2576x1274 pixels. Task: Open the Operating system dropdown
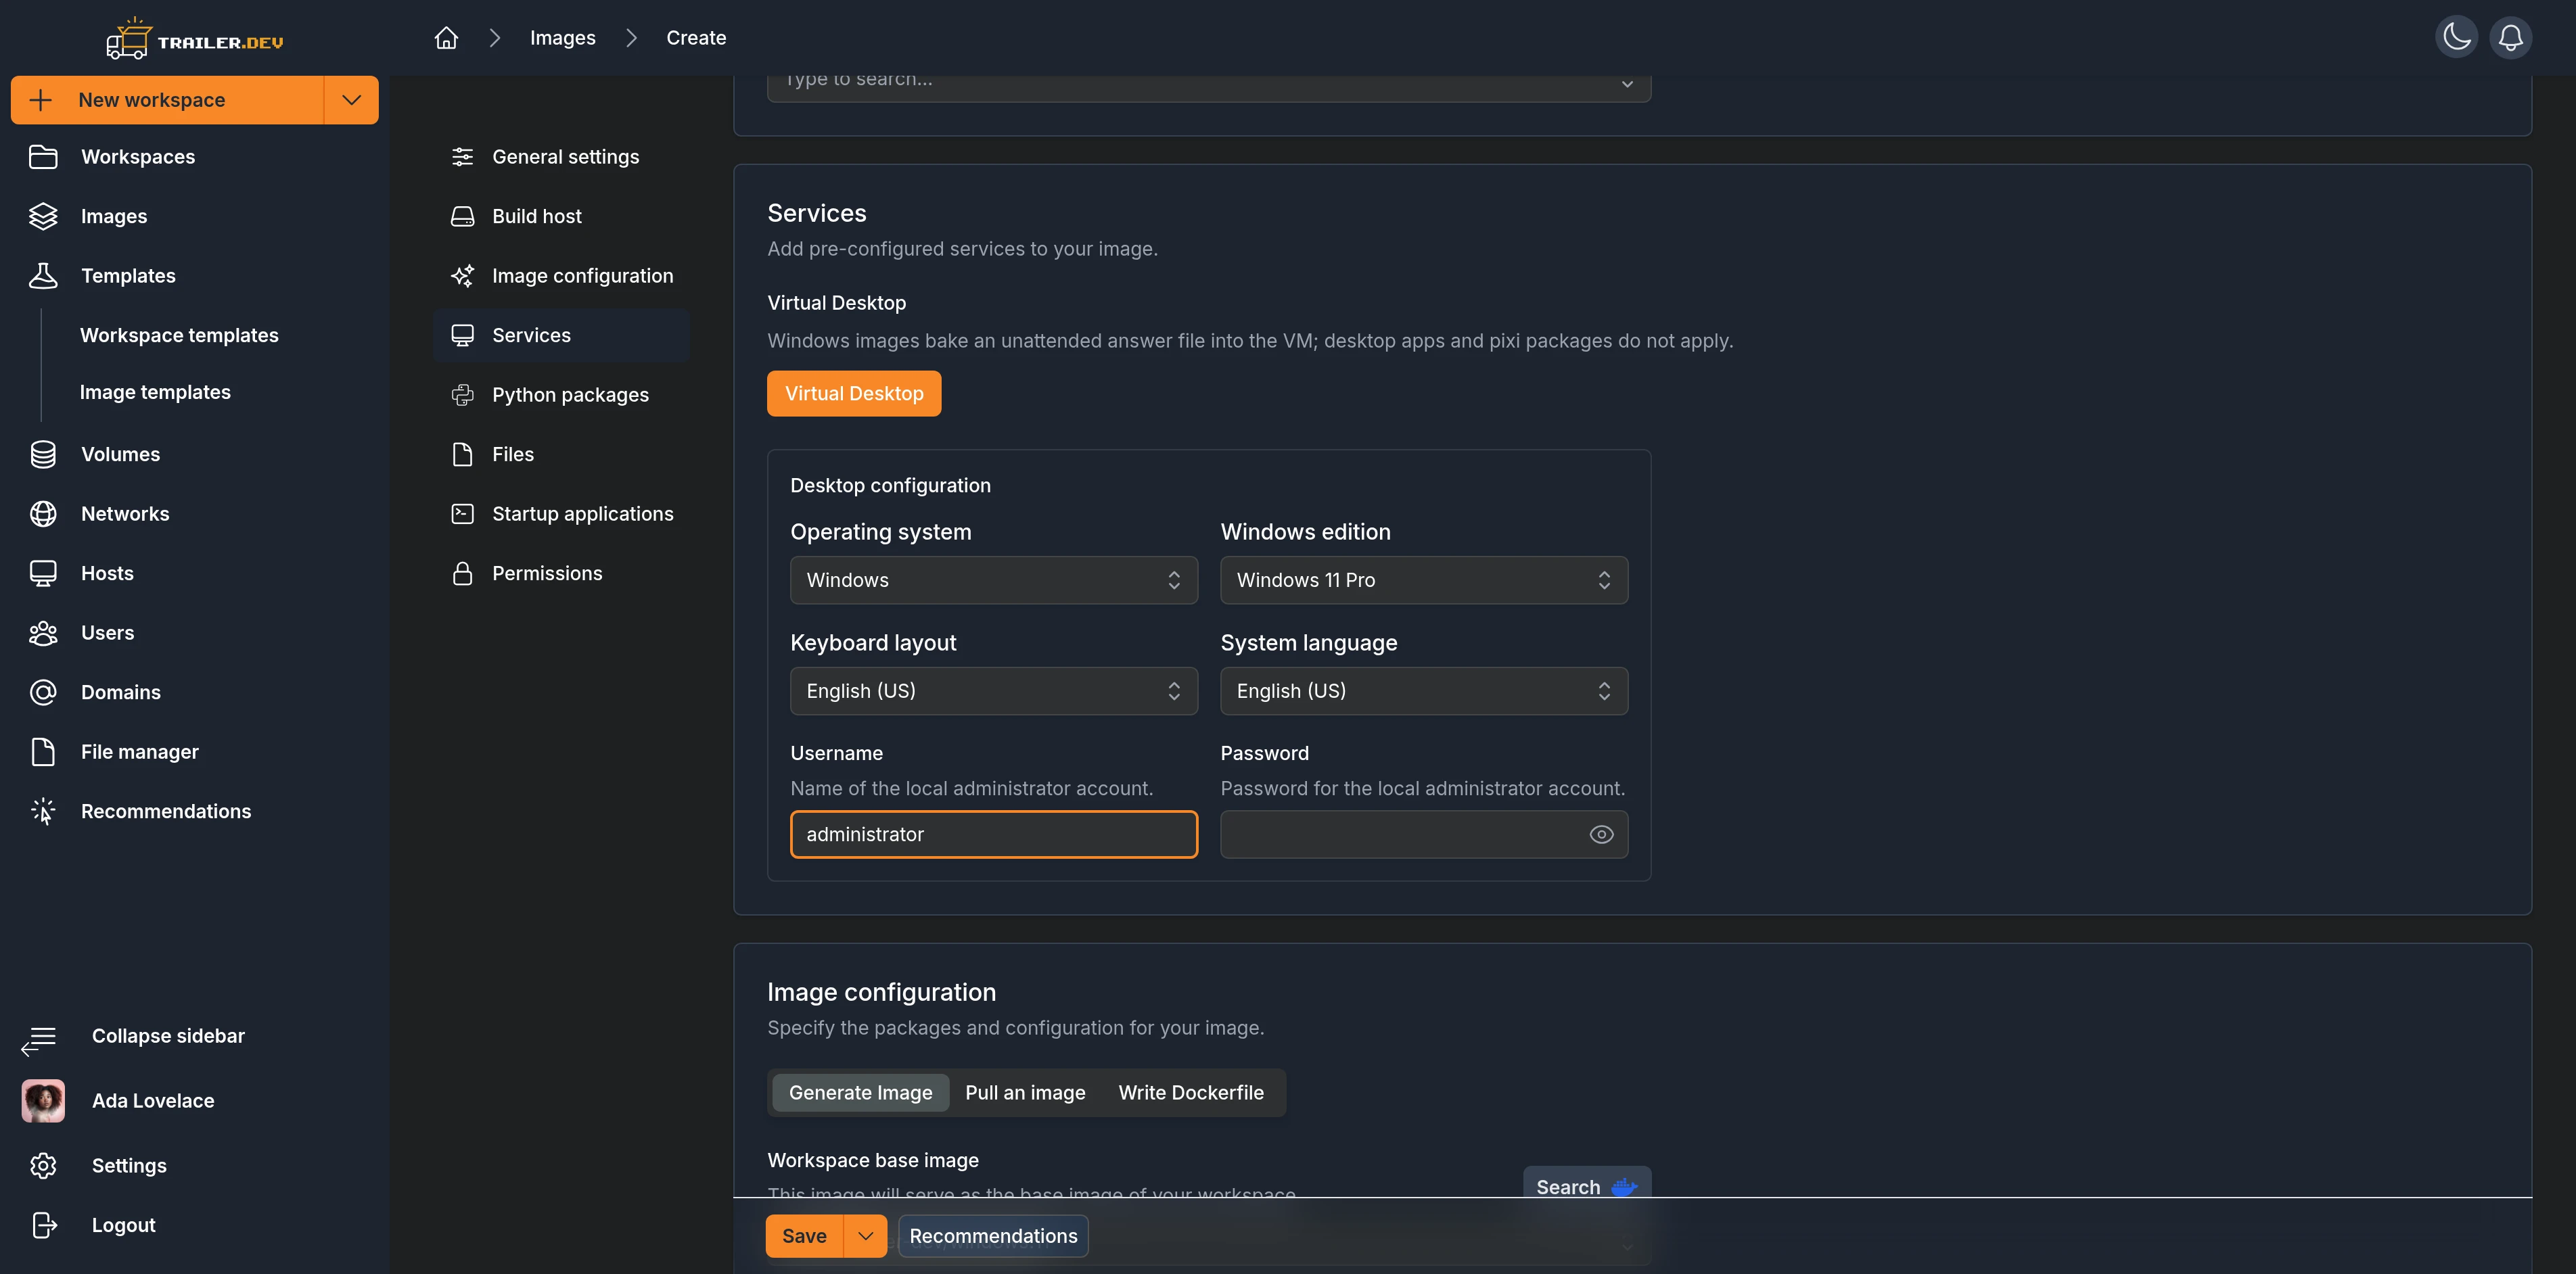pyautogui.click(x=994, y=580)
